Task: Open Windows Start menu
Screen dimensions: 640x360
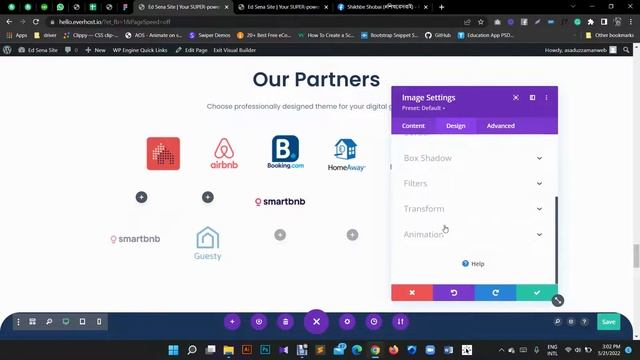Action: click(x=173, y=350)
